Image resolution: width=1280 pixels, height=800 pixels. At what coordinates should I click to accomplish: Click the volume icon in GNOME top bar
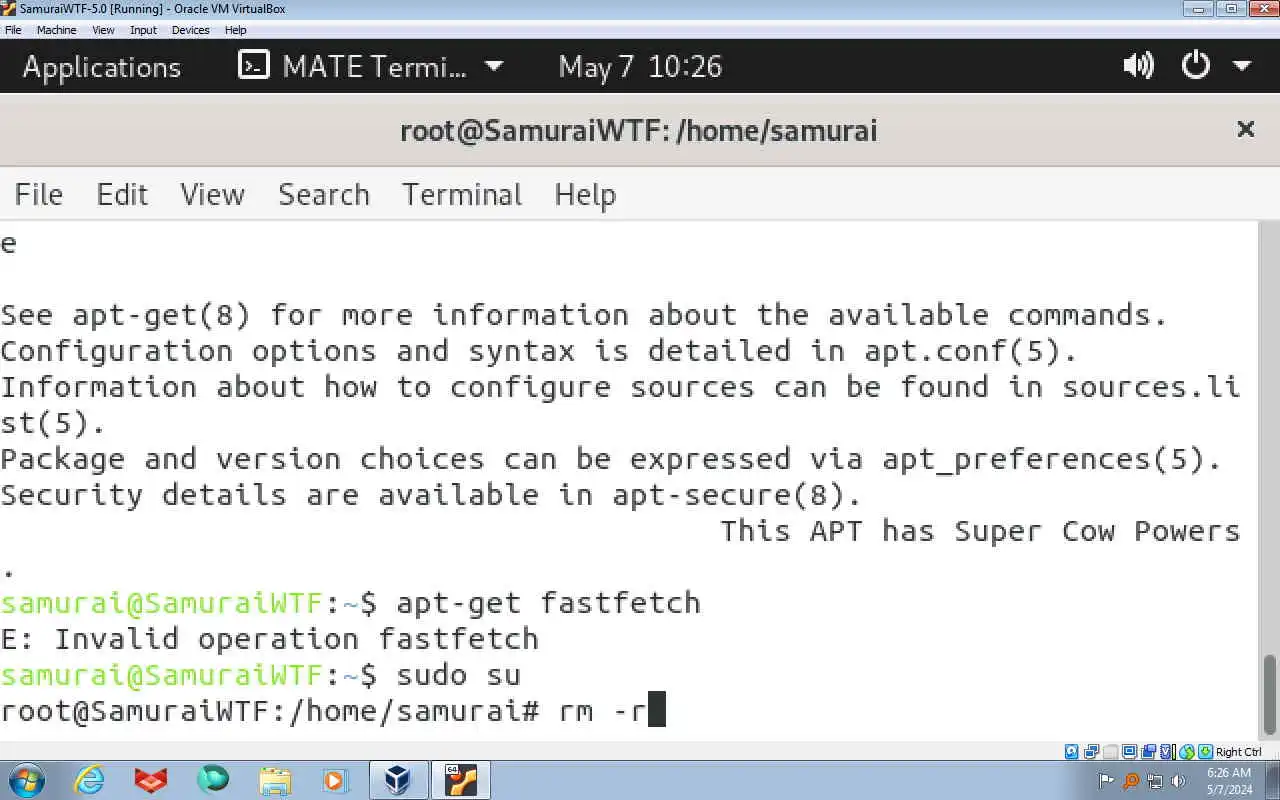click(1138, 67)
